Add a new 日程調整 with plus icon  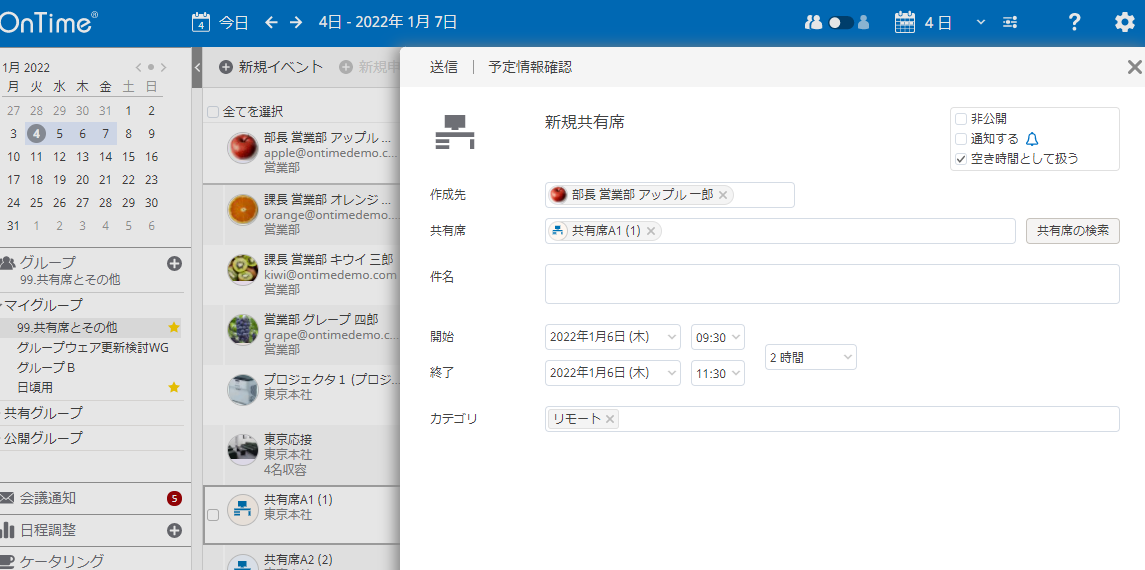click(x=175, y=531)
